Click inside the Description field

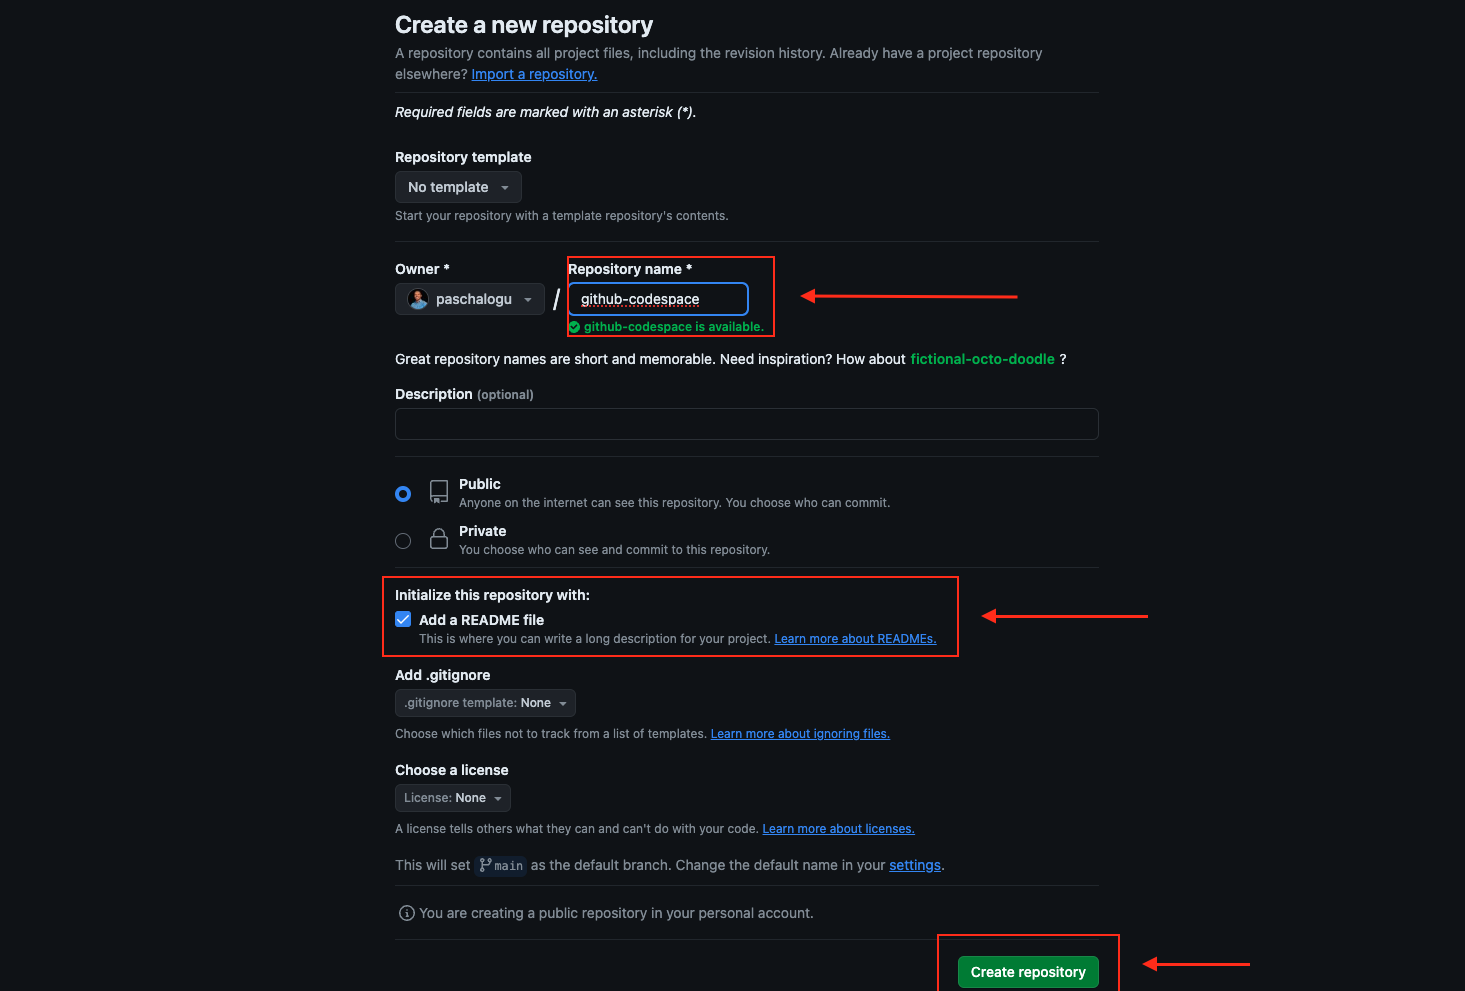click(x=746, y=423)
